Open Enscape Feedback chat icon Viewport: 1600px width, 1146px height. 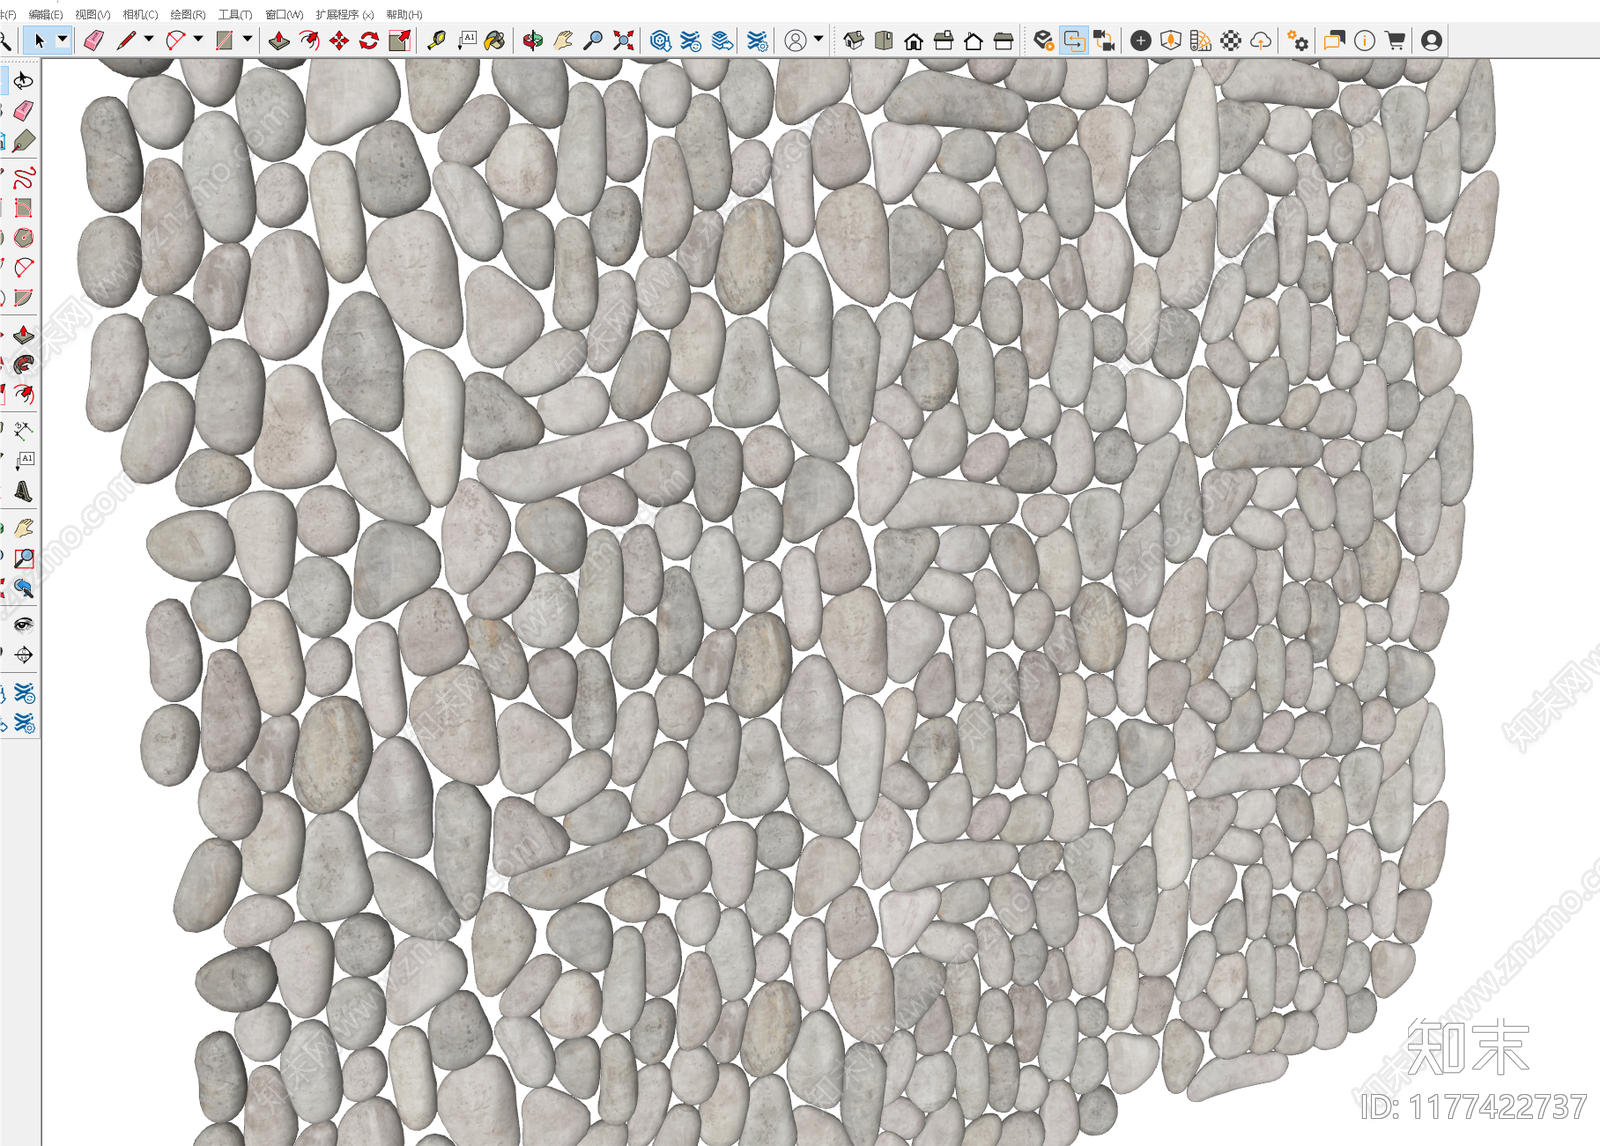1334,41
